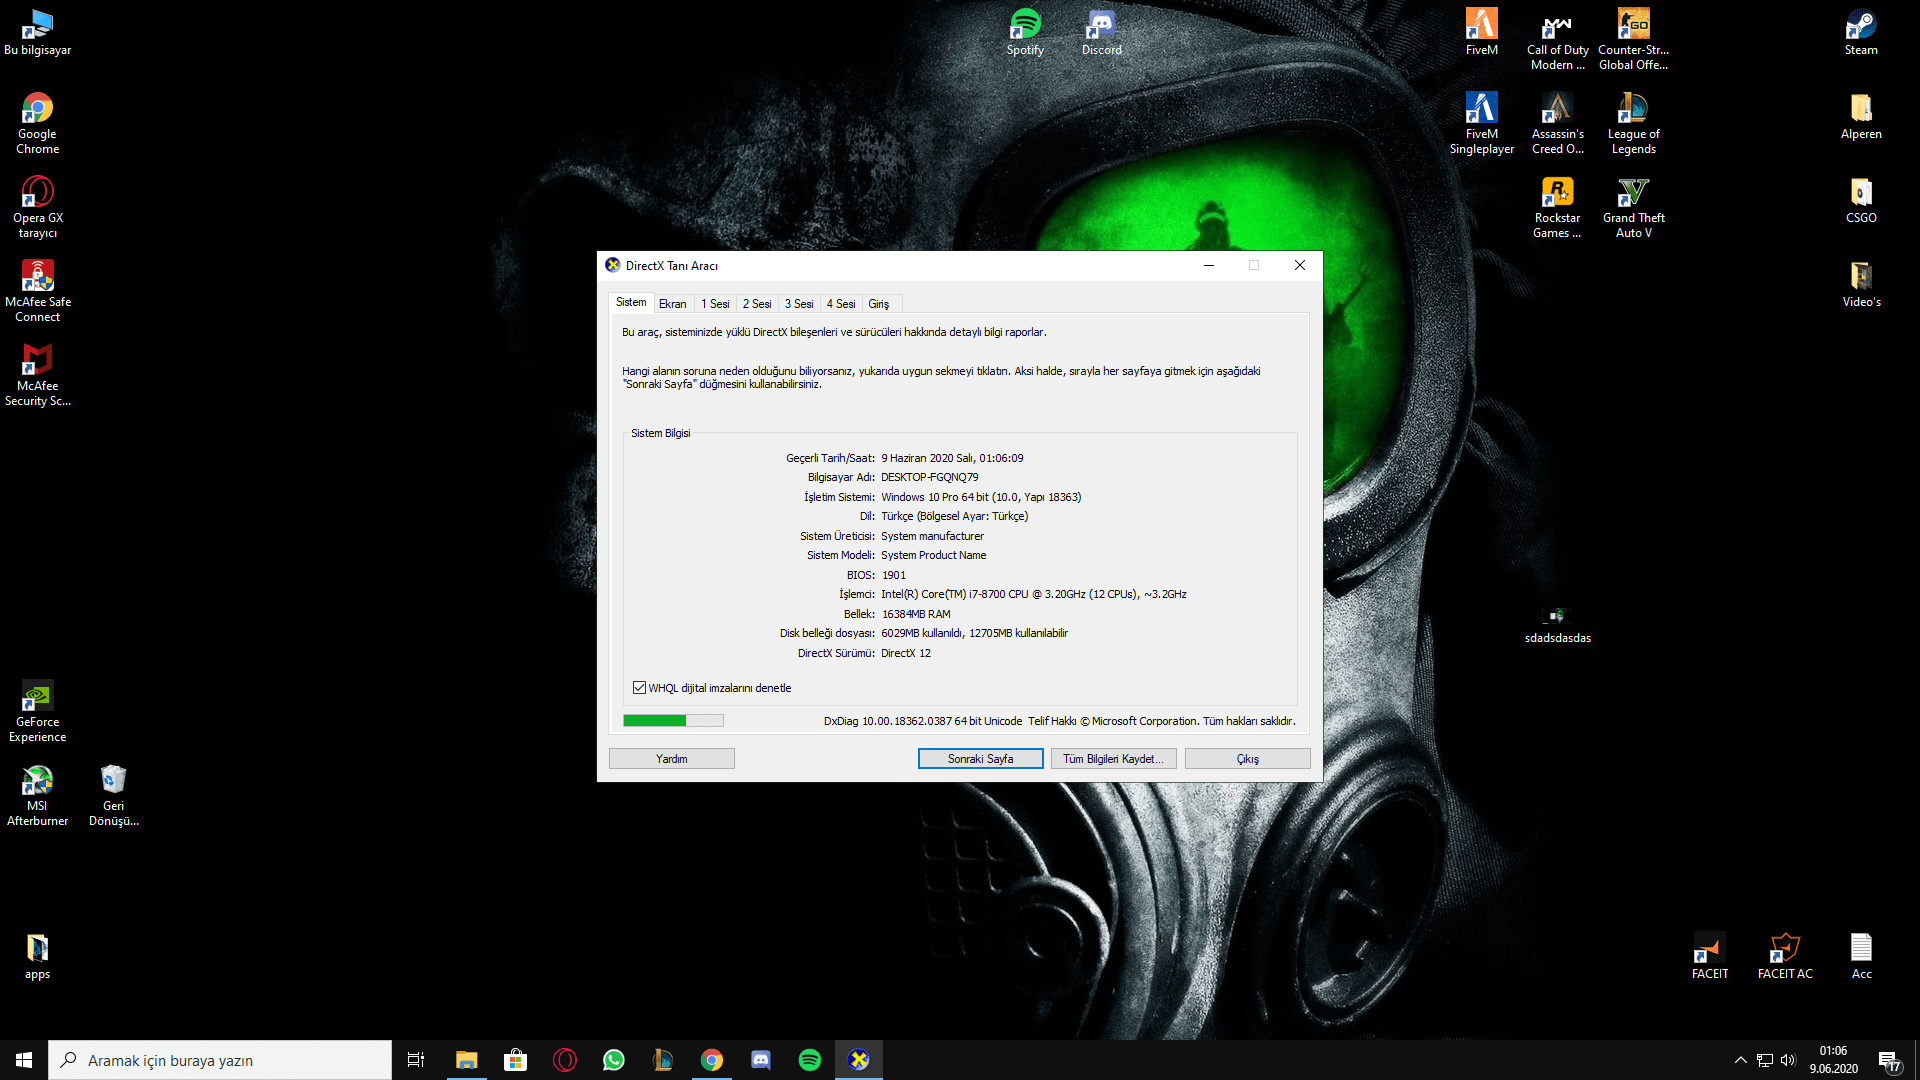Image resolution: width=1920 pixels, height=1080 pixels.
Task: Open WhatsApp from the taskbar
Action: pyautogui.click(x=613, y=1060)
